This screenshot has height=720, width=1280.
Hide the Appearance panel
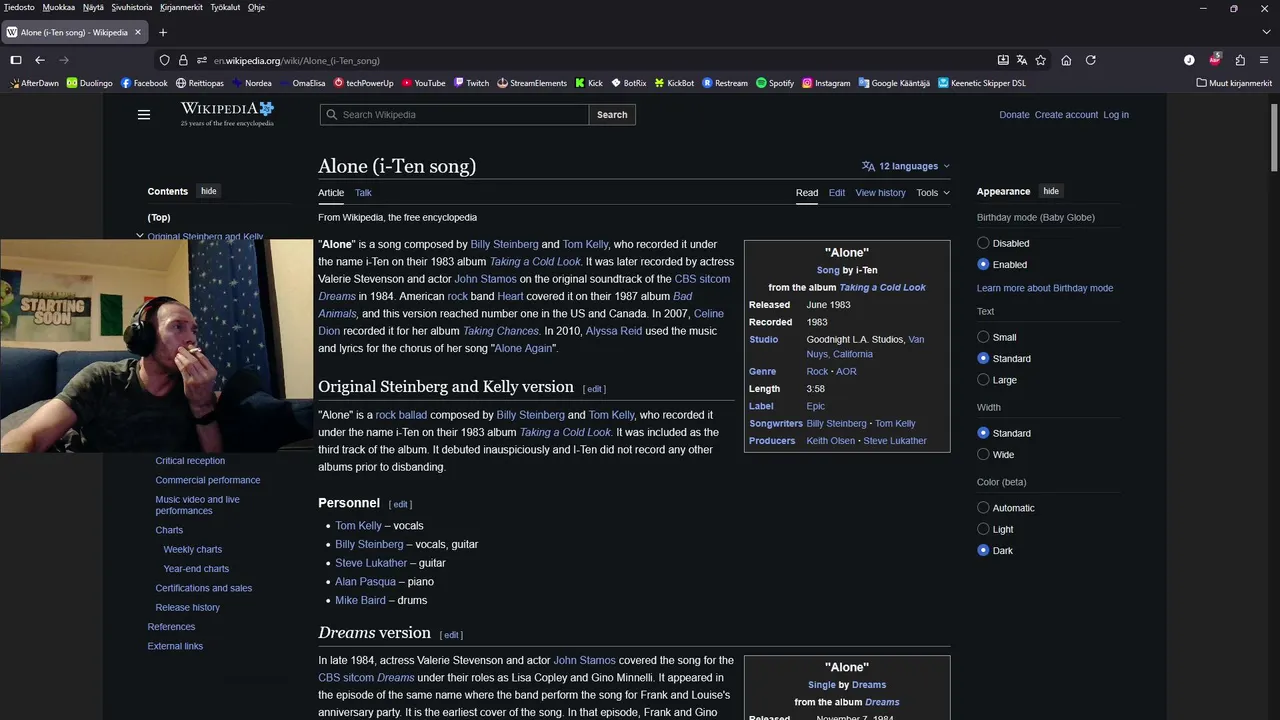1051,191
